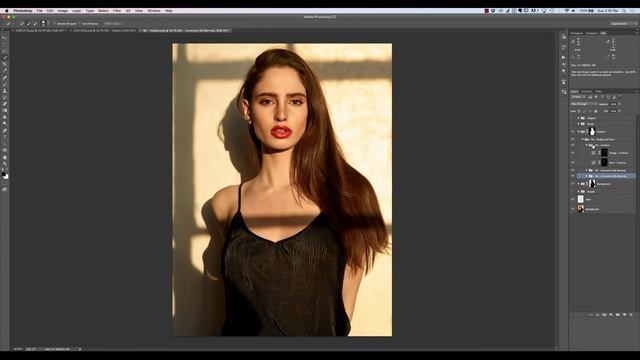This screenshot has width=640, height=360.
Task: Select the Eraser tool
Action: (x=5, y=104)
